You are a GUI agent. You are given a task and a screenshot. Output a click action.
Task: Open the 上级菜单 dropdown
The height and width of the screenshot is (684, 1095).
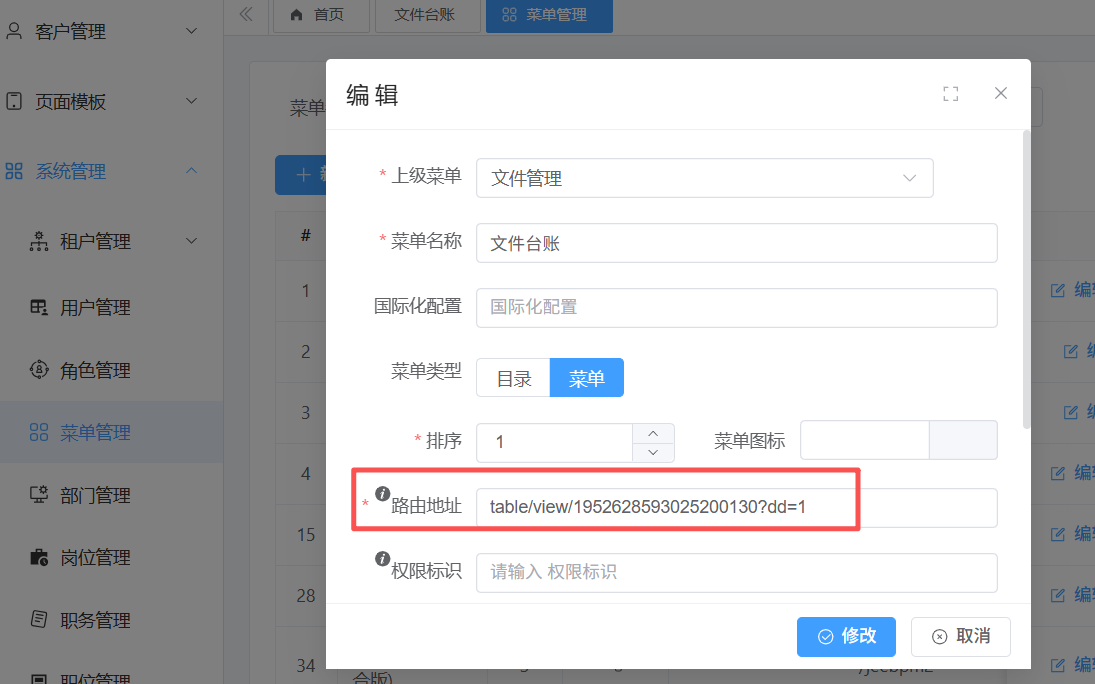click(x=704, y=178)
